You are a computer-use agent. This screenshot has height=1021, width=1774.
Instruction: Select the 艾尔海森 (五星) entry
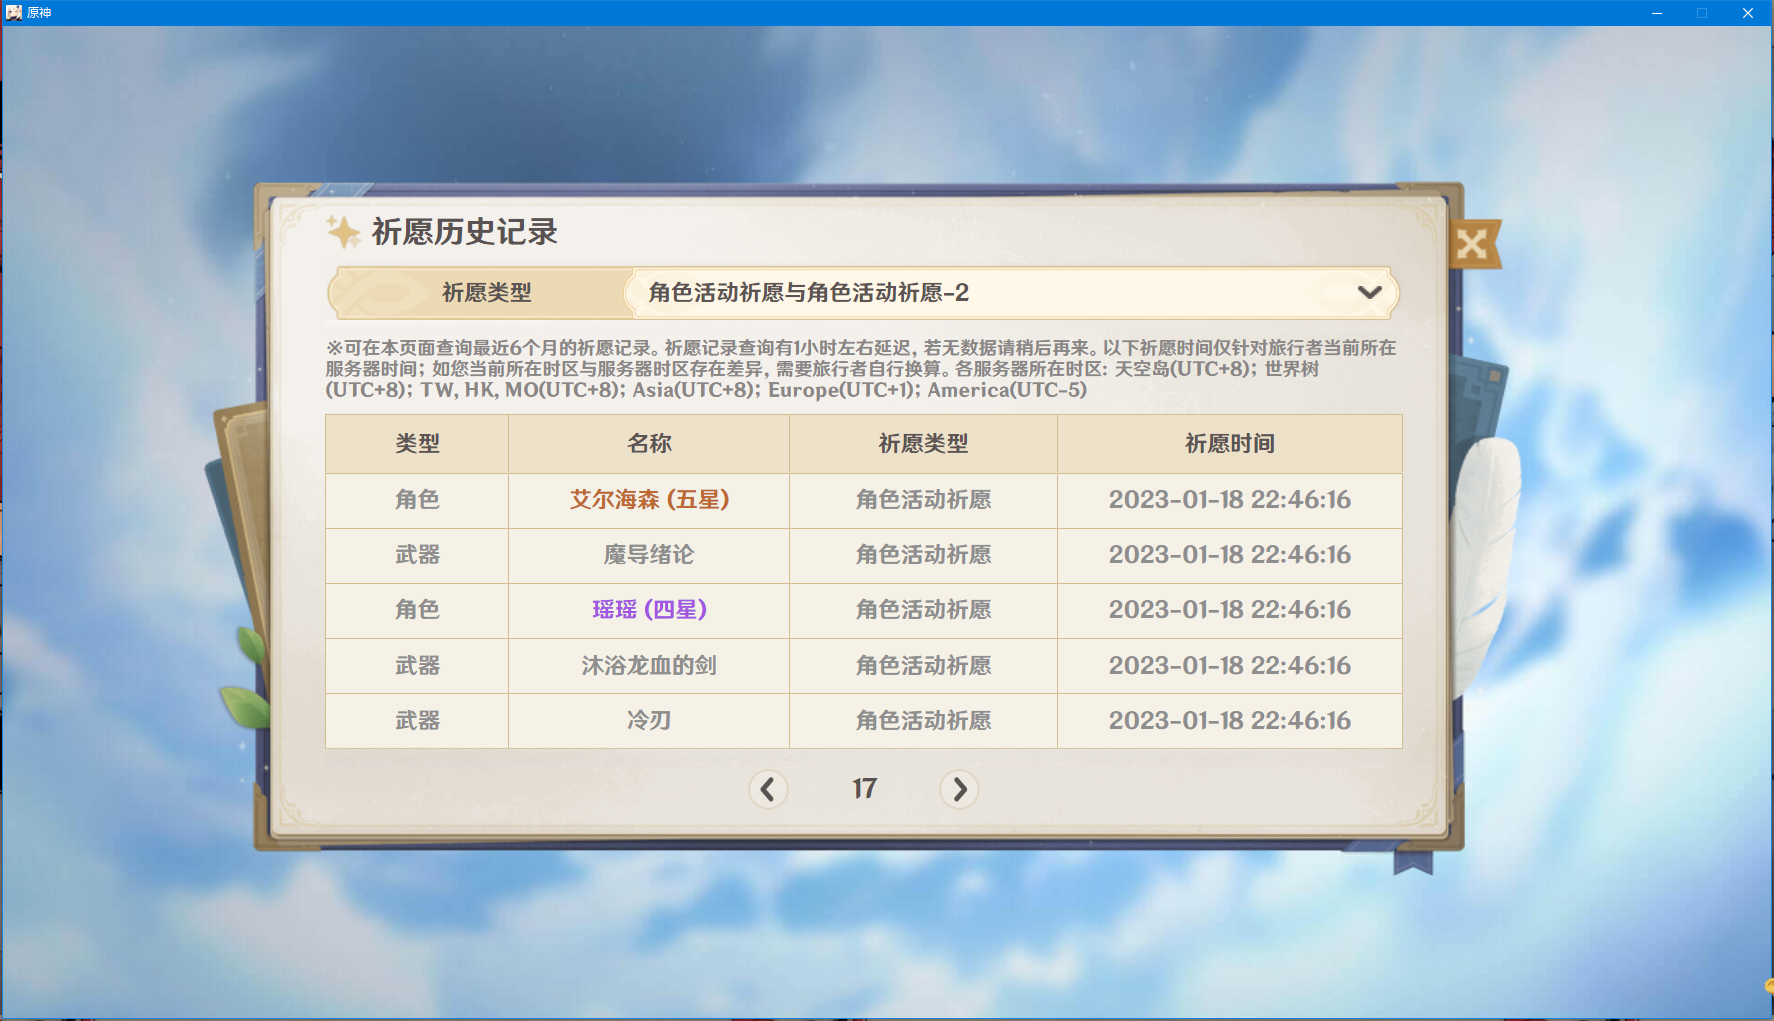649,499
